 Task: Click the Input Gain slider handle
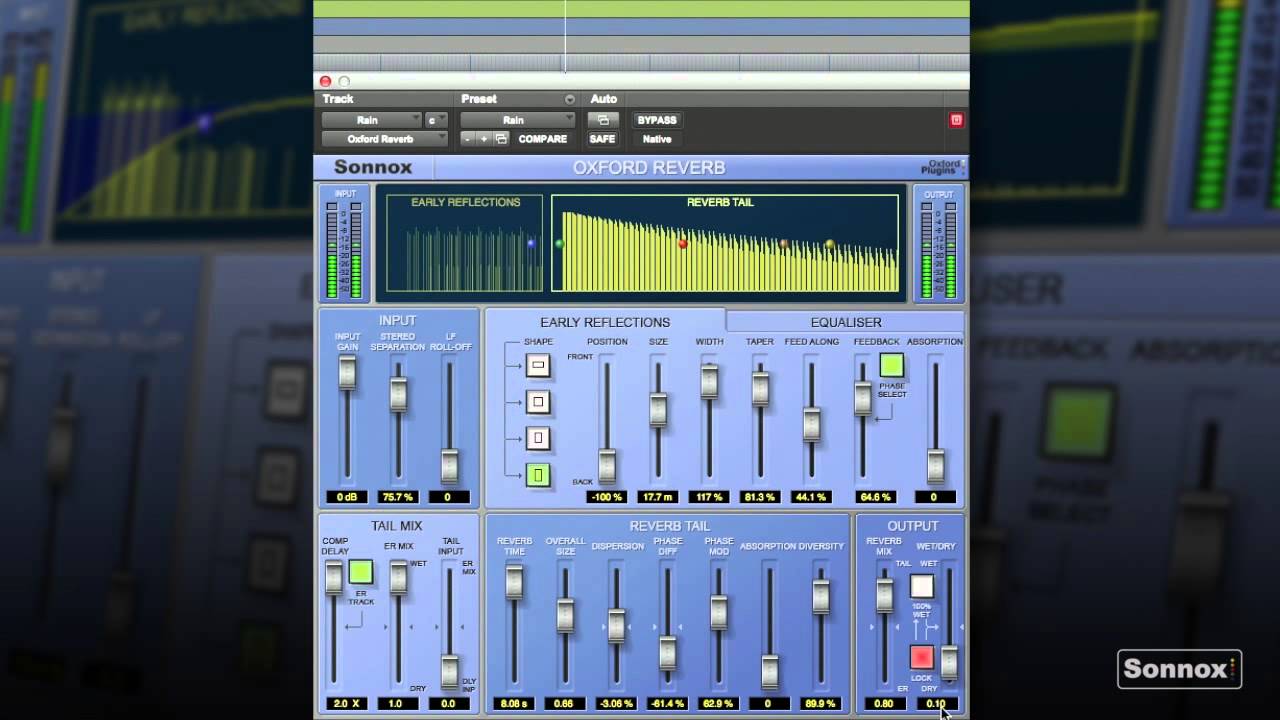347,373
